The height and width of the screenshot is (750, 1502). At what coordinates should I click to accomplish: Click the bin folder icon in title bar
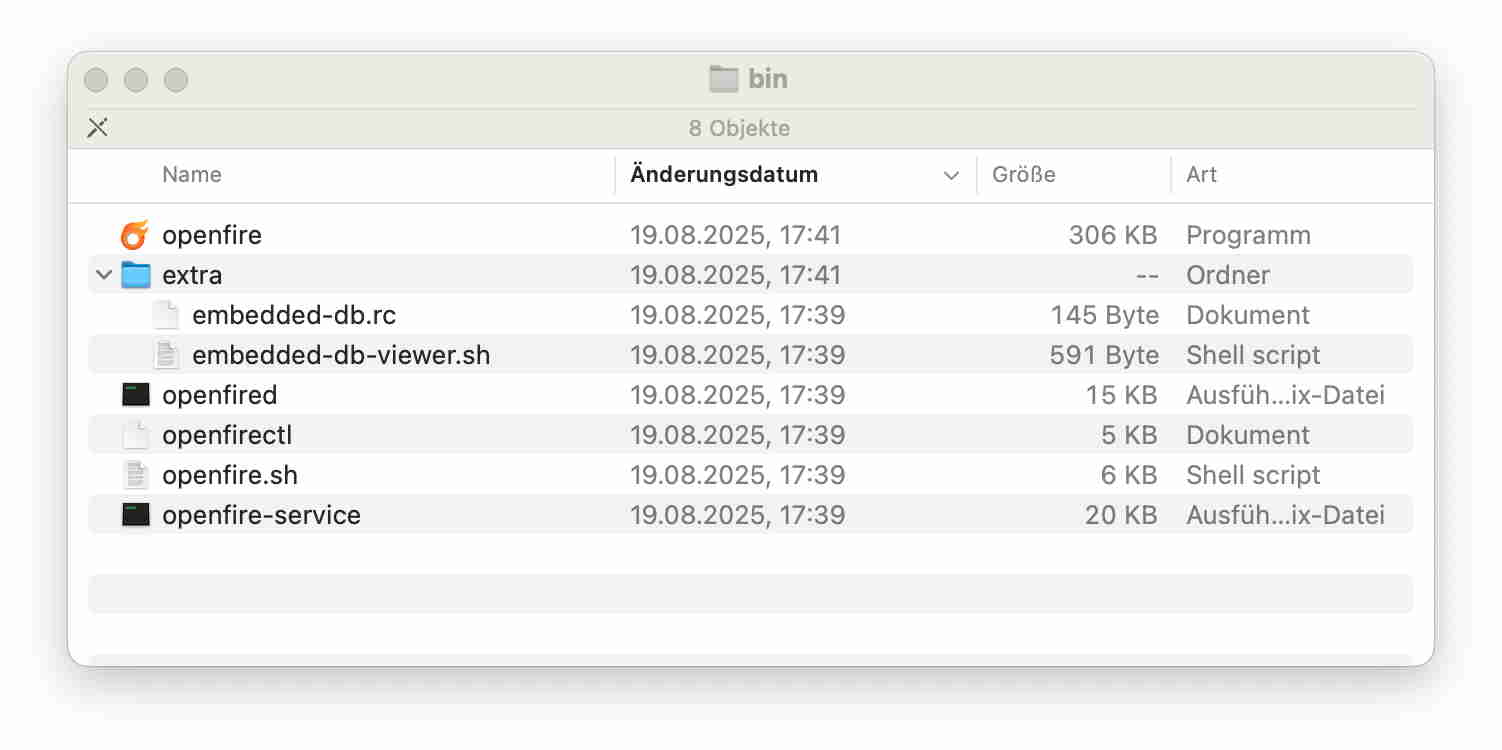(x=723, y=79)
